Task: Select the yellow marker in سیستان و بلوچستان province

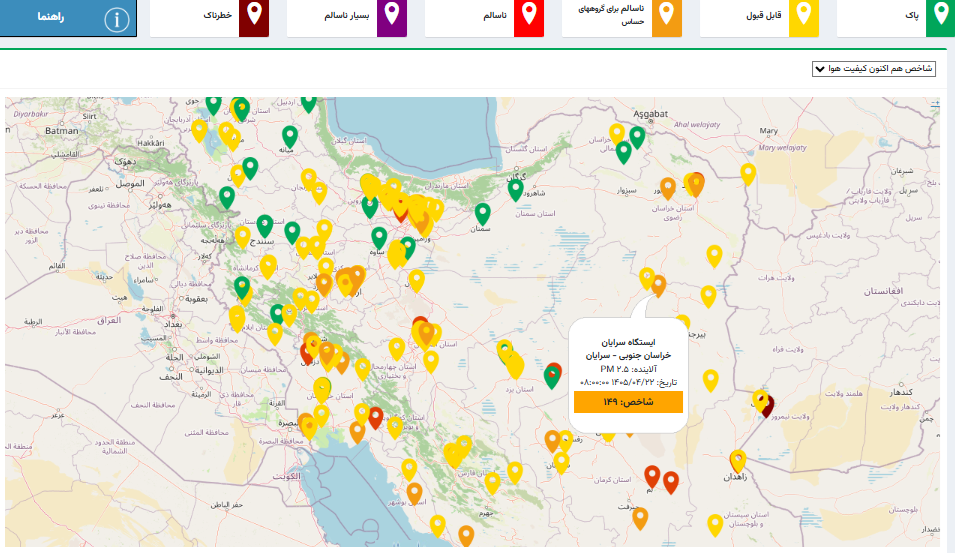Action: pos(715,524)
